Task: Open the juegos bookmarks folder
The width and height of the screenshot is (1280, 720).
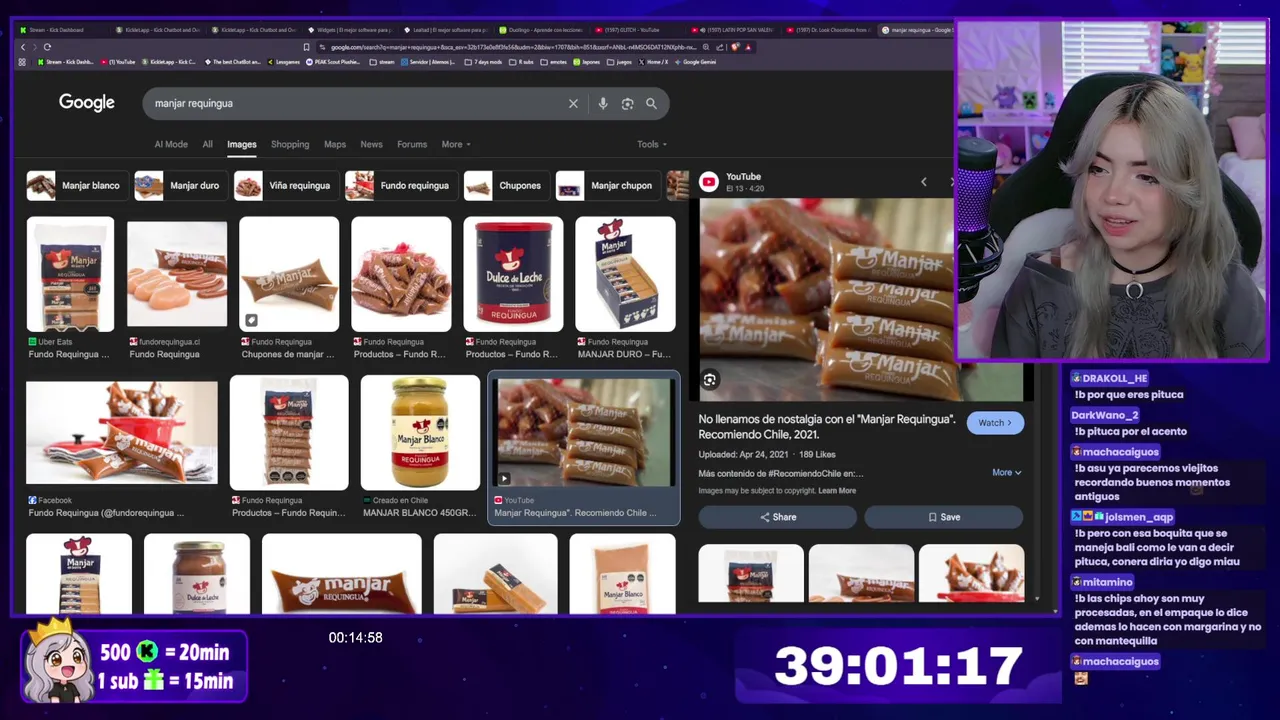Action: click(x=620, y=62)
